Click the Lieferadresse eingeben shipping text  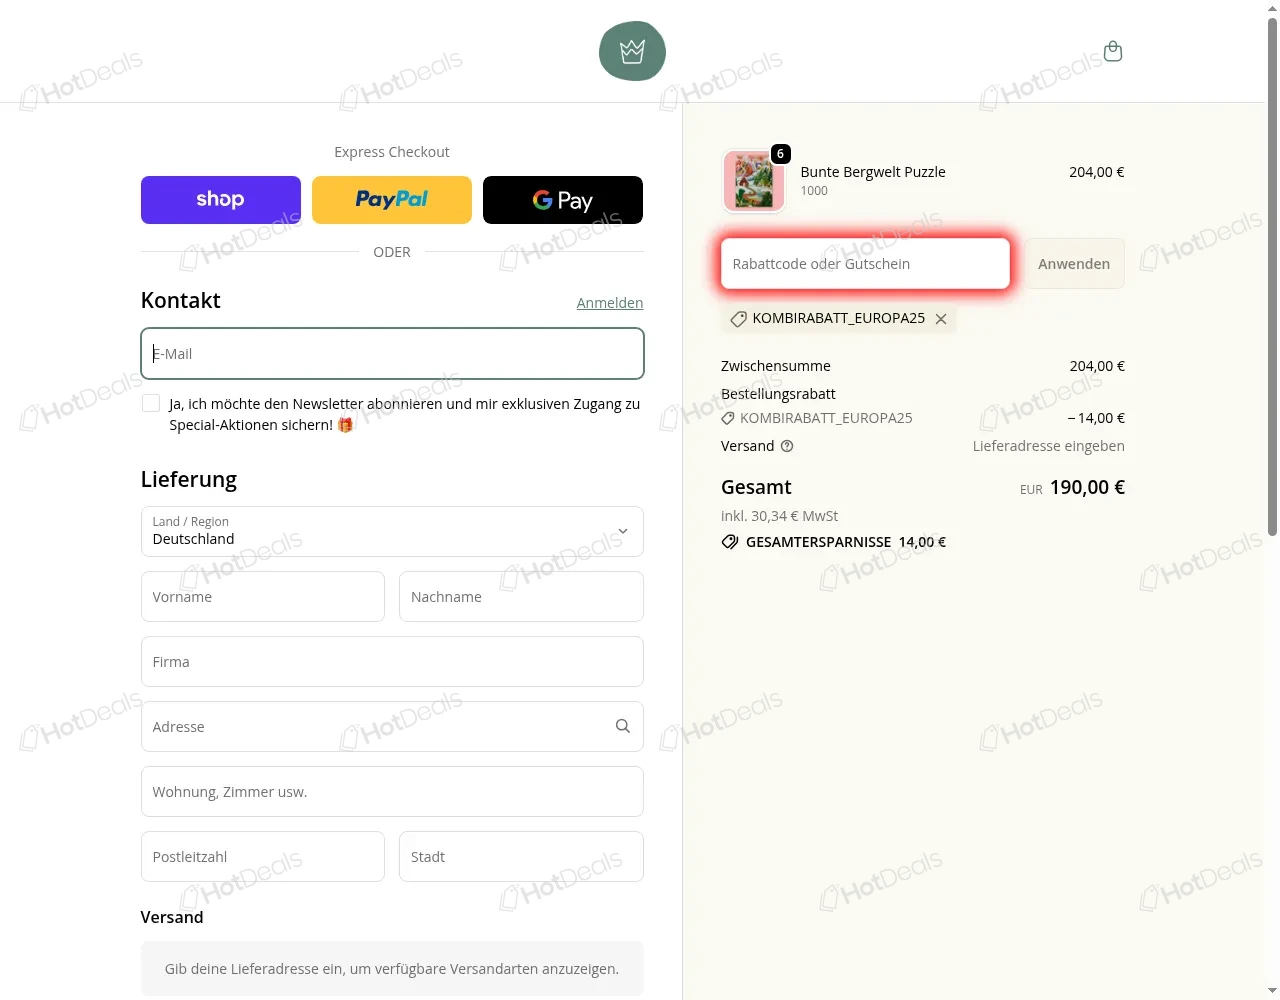pos(1049,446)
